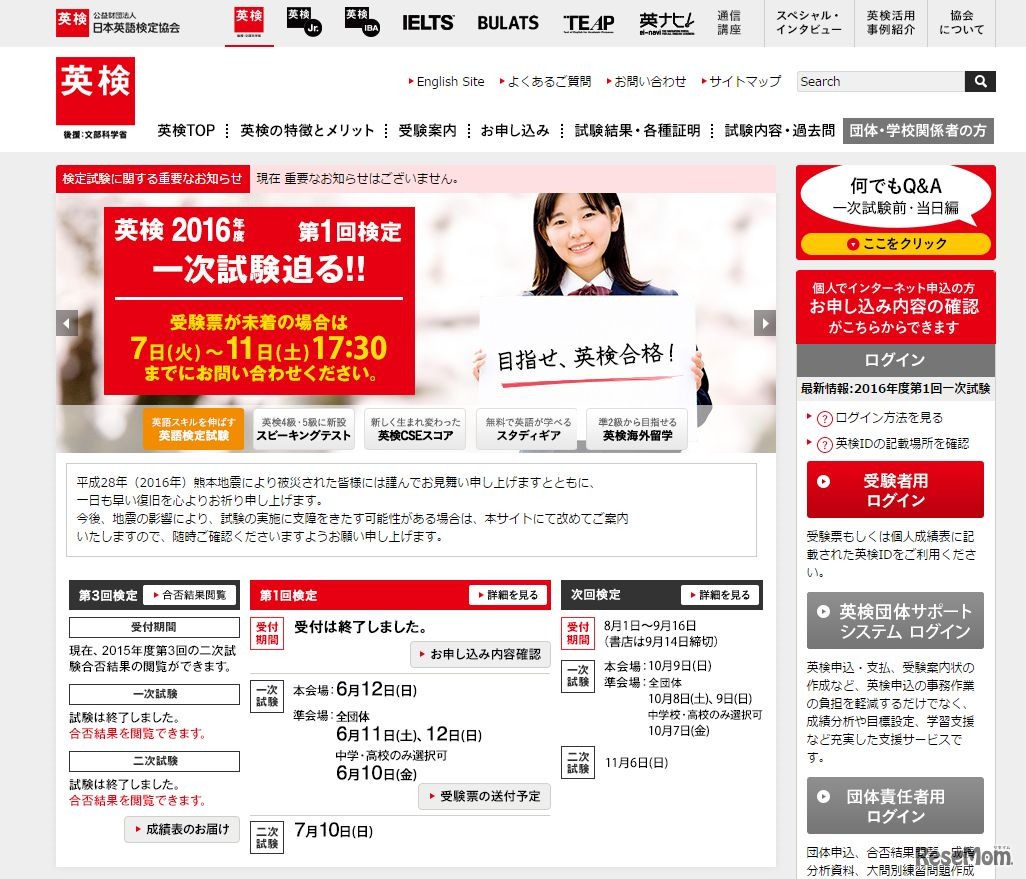
Task: Click the 検定試験に関する重要なお知らせ label
Action: click(x=152, y=179)
